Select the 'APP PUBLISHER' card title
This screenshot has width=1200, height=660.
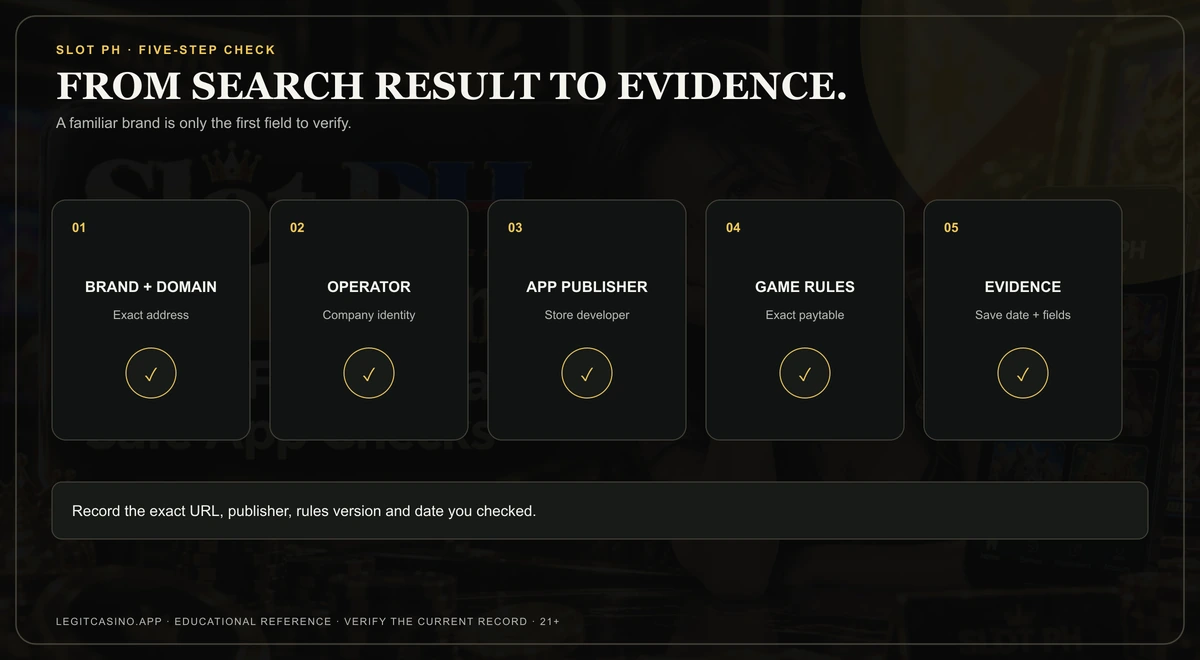point(587,287)
